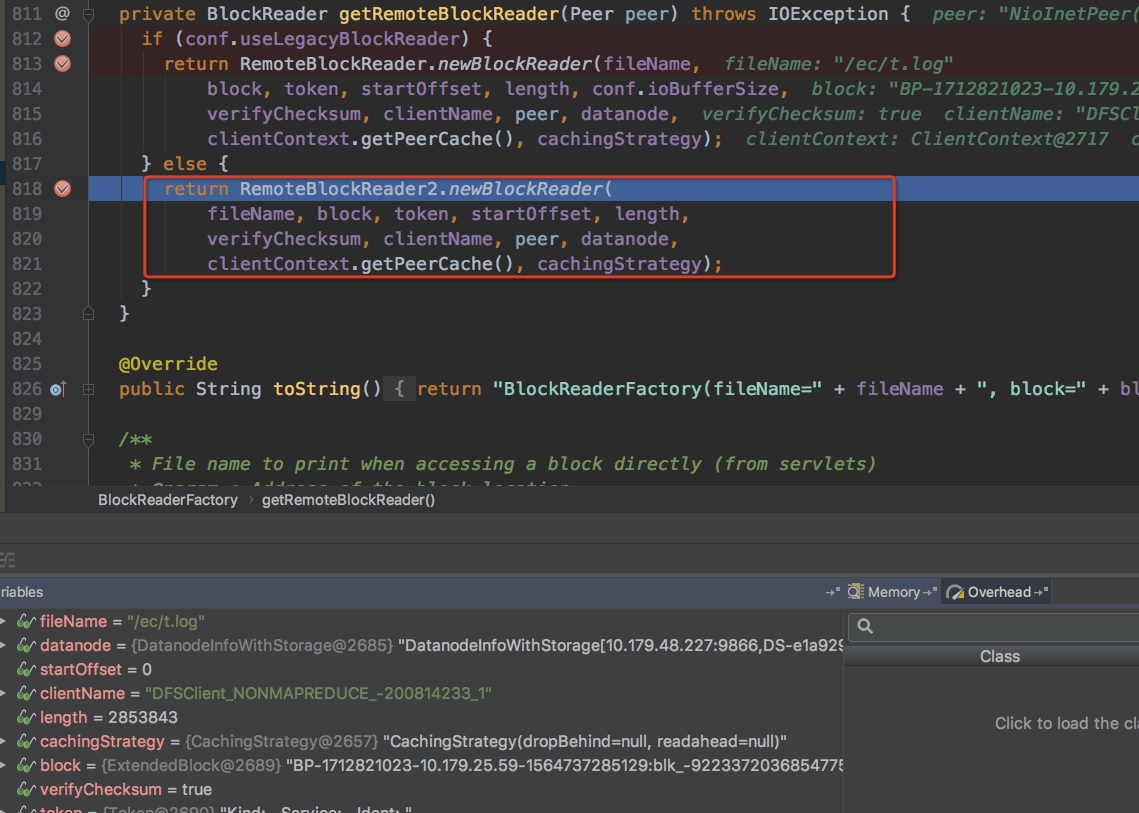Click cachingStrategy on line 821

(620, 264)
